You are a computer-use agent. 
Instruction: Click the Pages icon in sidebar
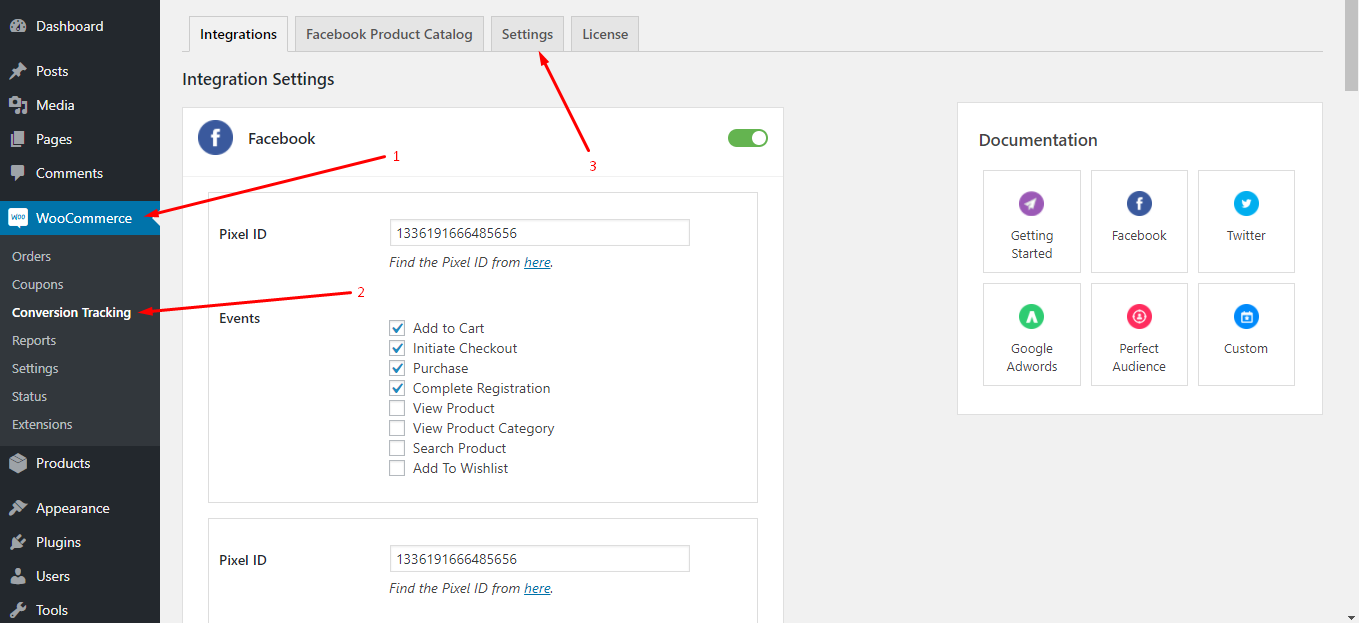click(x=18, y=139)
